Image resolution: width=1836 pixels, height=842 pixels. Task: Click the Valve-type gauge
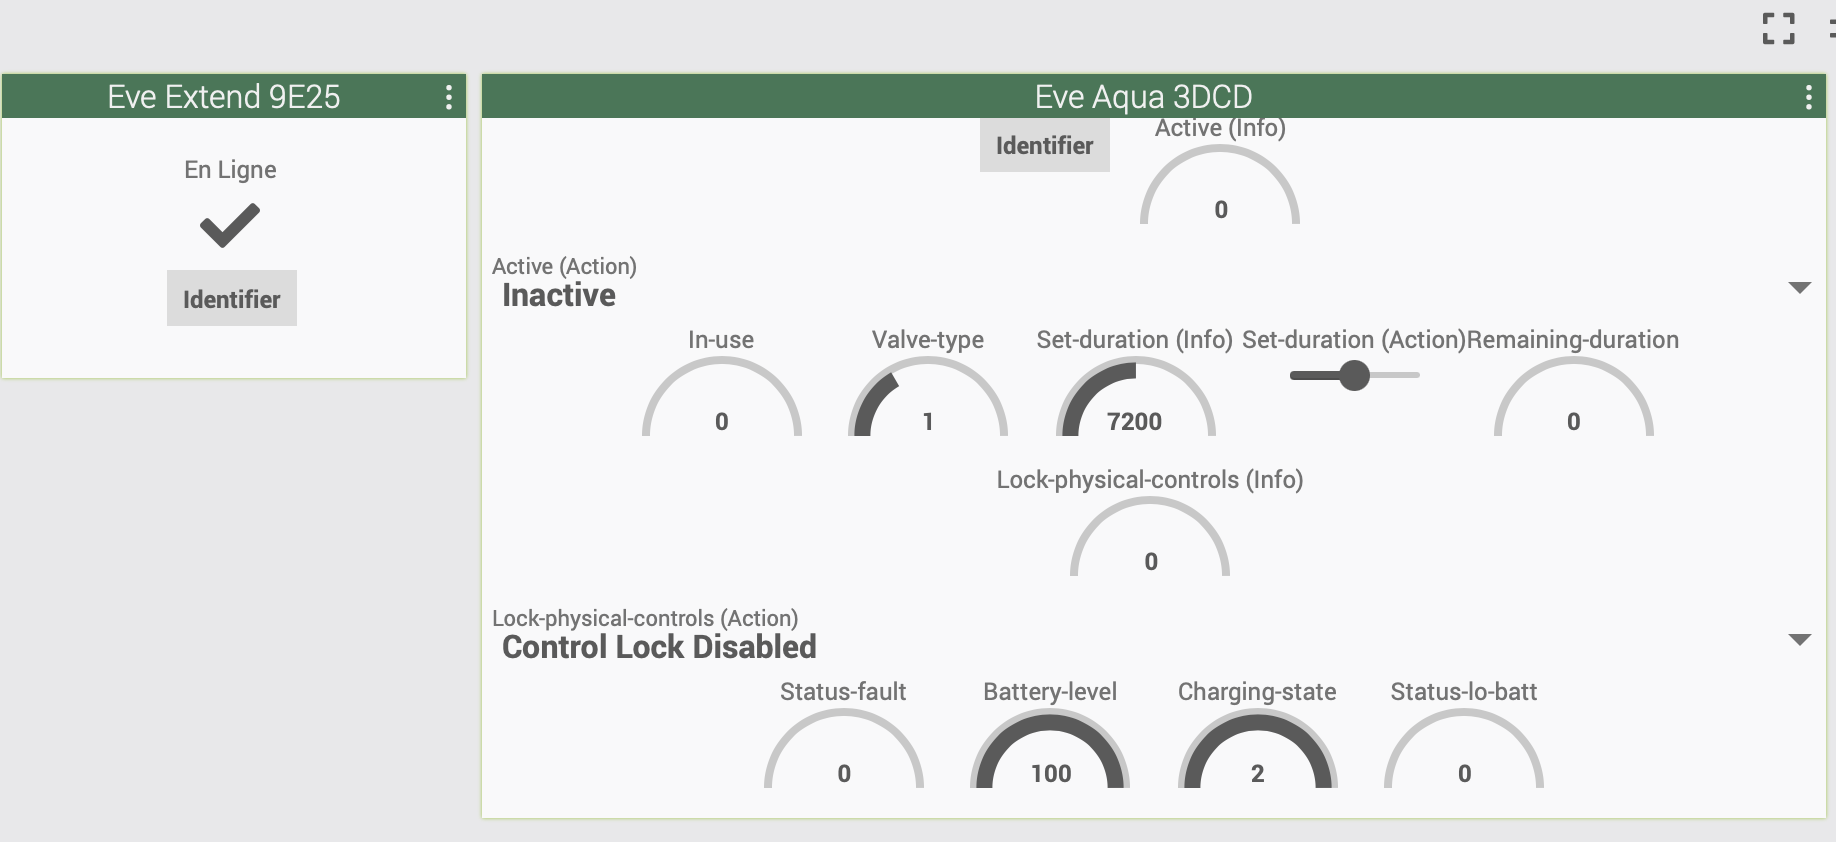[x=928, y=397]
